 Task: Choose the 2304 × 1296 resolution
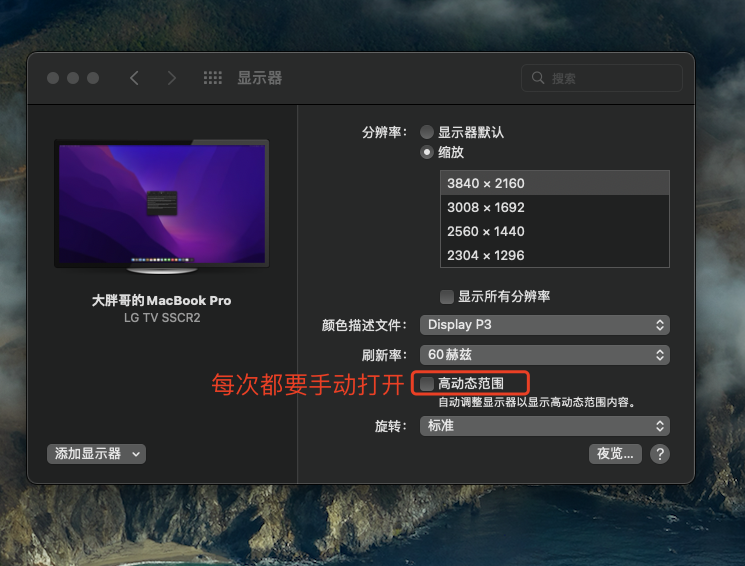point(554,255)
